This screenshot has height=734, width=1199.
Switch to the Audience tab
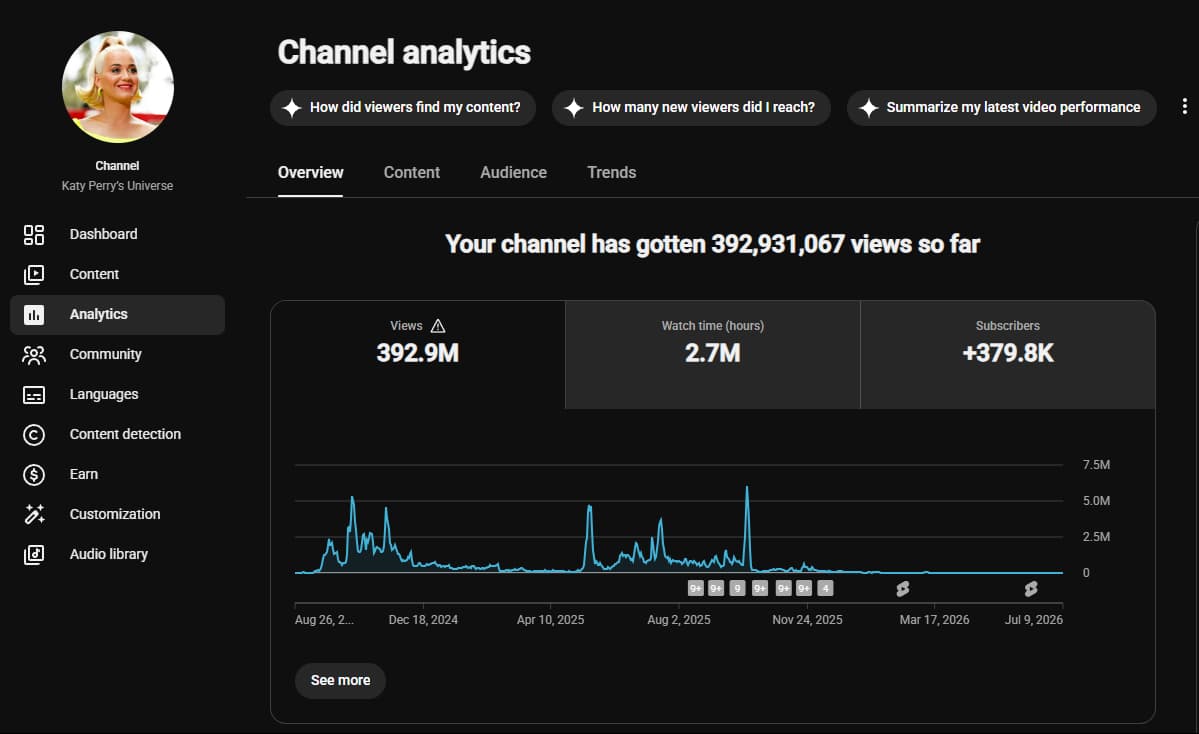point(513,173)
